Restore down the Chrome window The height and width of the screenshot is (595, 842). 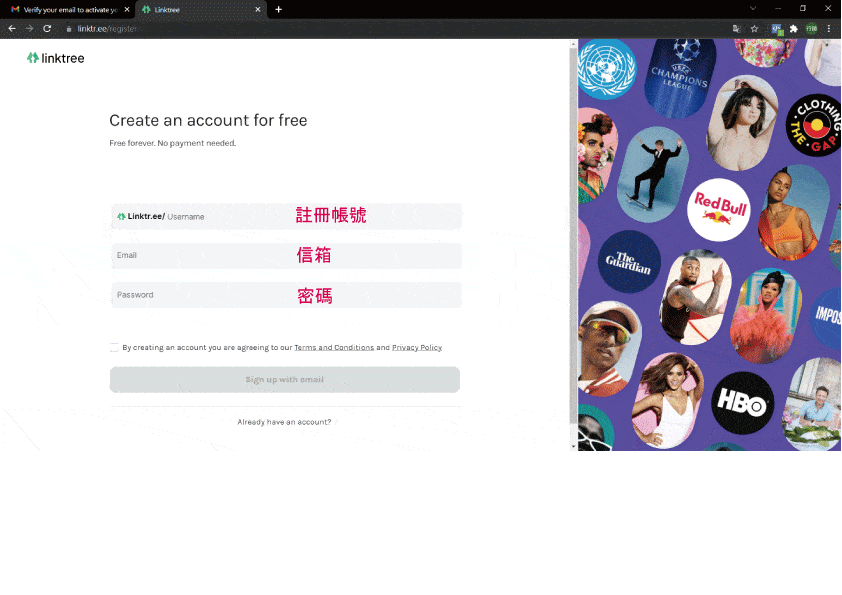[x=803, y=9]
